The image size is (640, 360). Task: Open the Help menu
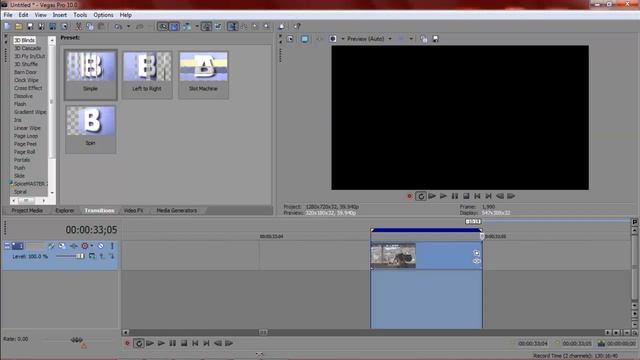(125, 15)
